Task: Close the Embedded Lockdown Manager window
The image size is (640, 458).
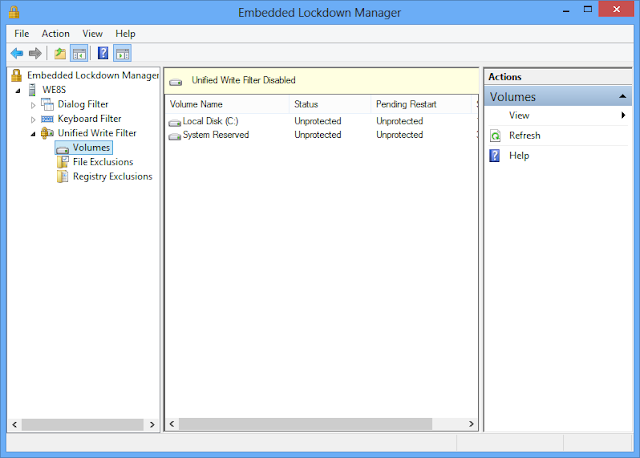Action: [616, 9]
